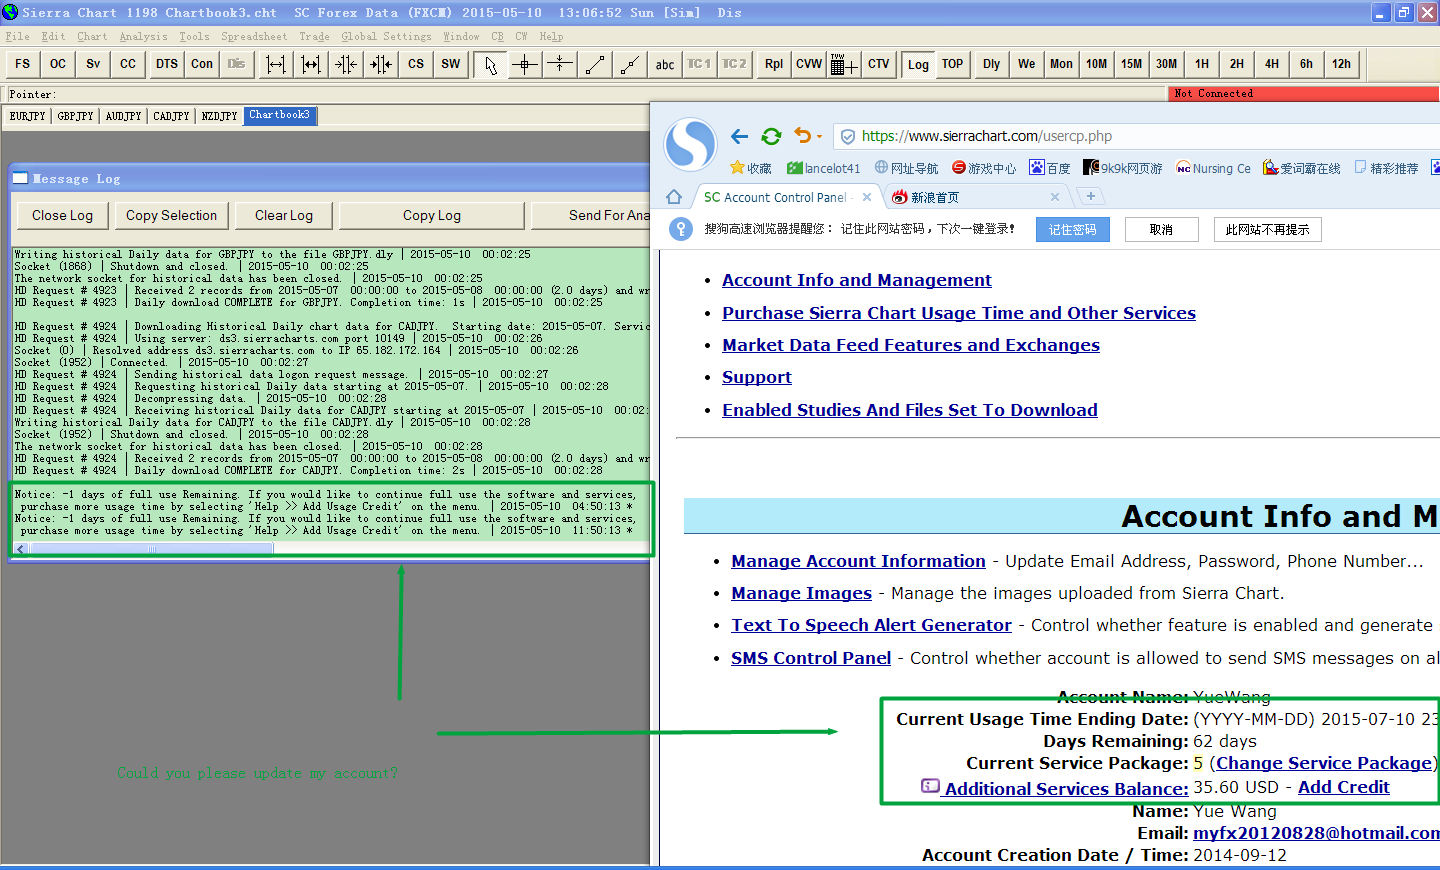This screenshot has width=1440, height=870.
Task: Switch chart to 4H timeframe
Action: [1272, 64]
